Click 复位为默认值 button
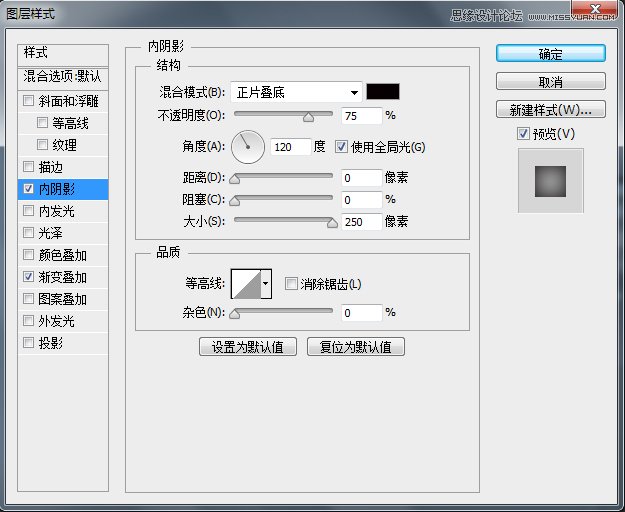This screenshot has height=512, width=625. pyautogui.click(x=356, y=347)
